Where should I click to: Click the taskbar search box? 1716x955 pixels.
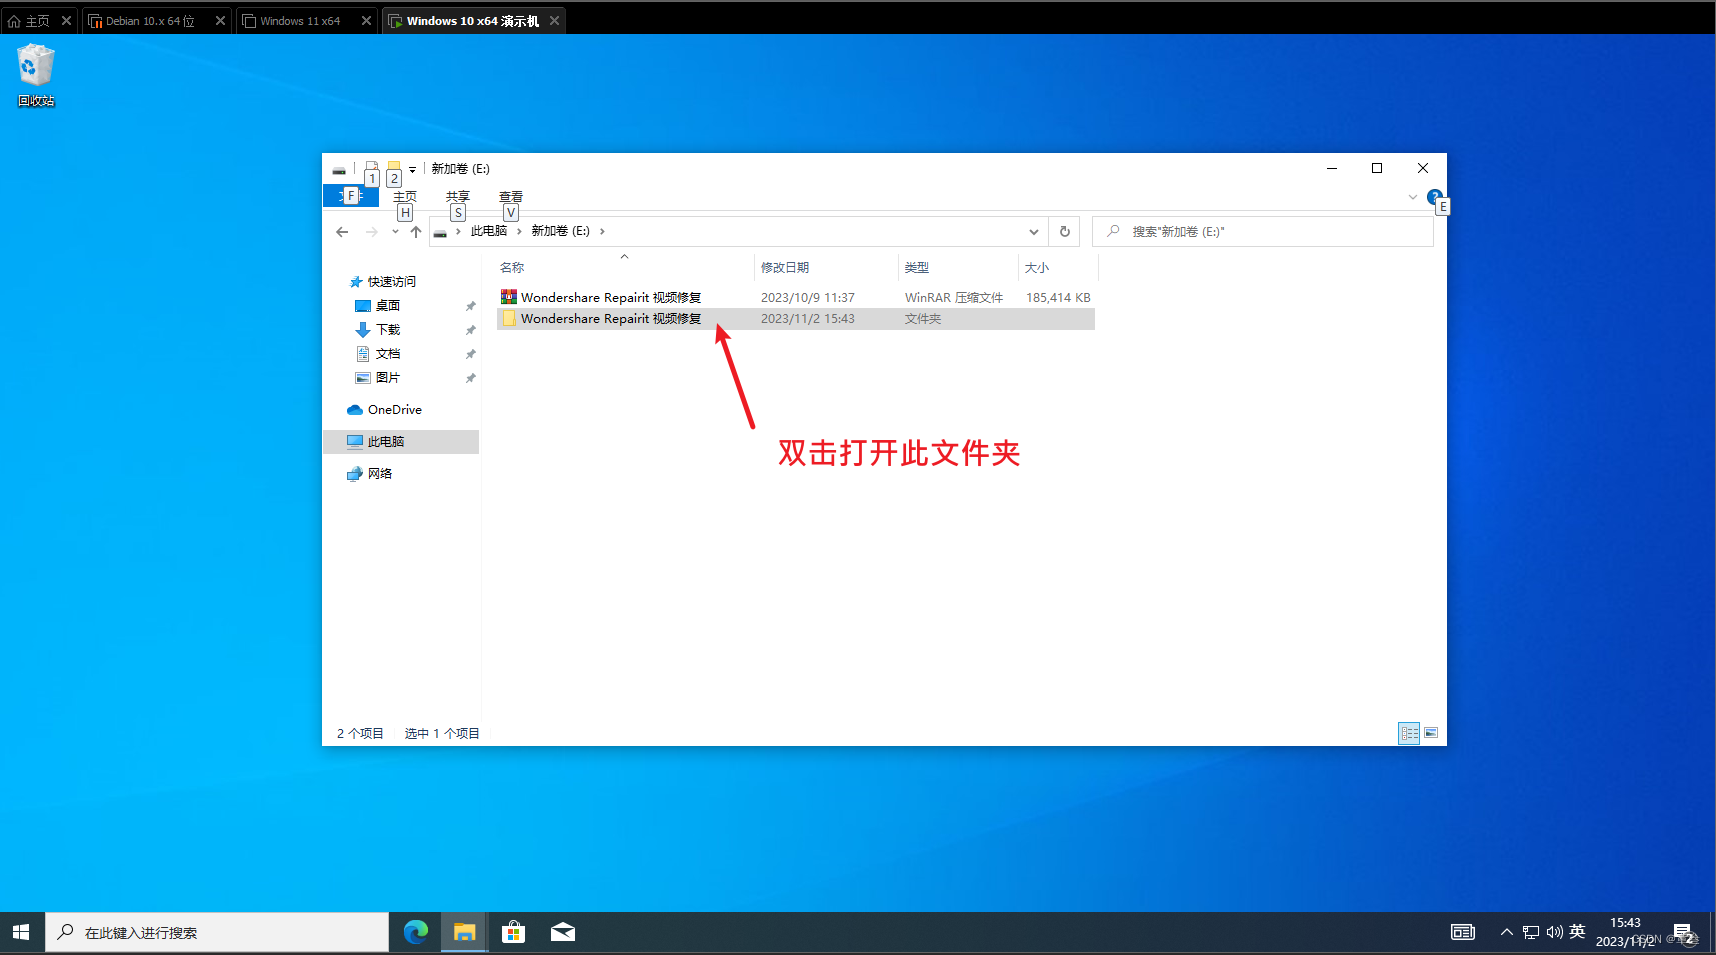coord(217,932)
